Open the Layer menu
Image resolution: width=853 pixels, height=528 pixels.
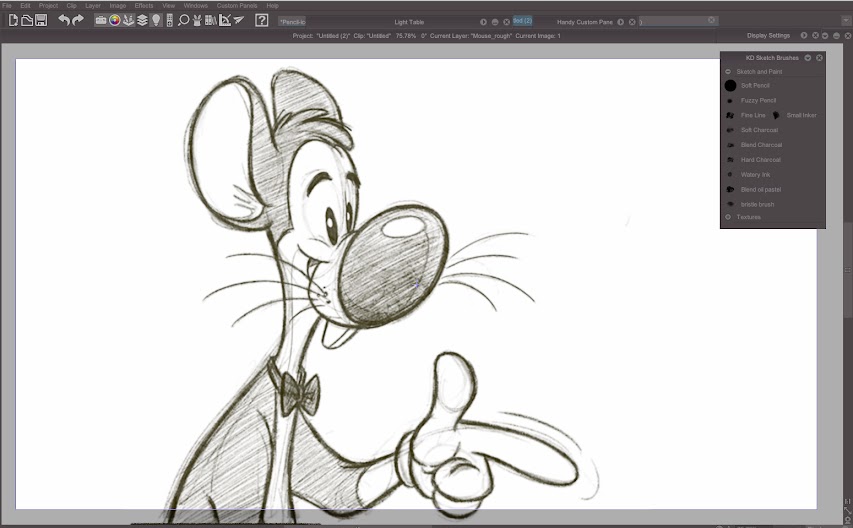(93, 5)
